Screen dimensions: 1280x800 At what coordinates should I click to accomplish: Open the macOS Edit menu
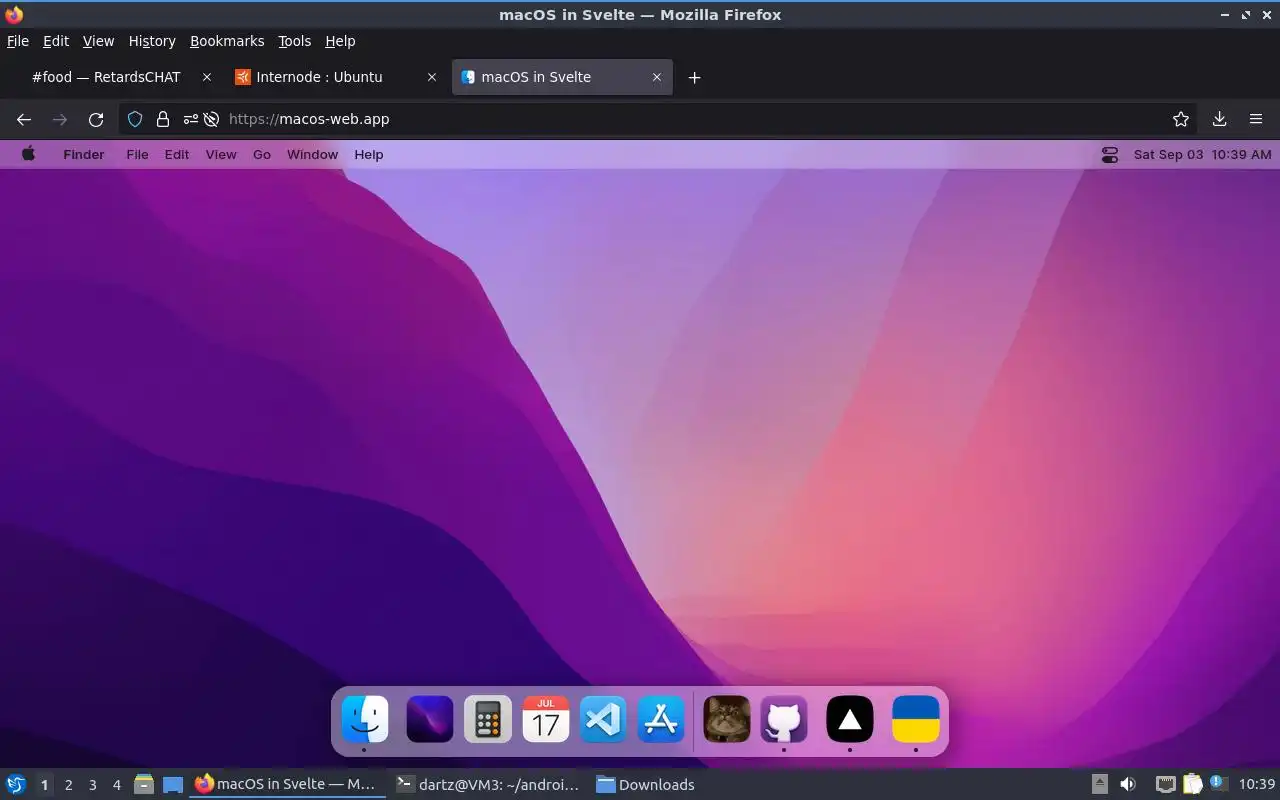[177, 155]
